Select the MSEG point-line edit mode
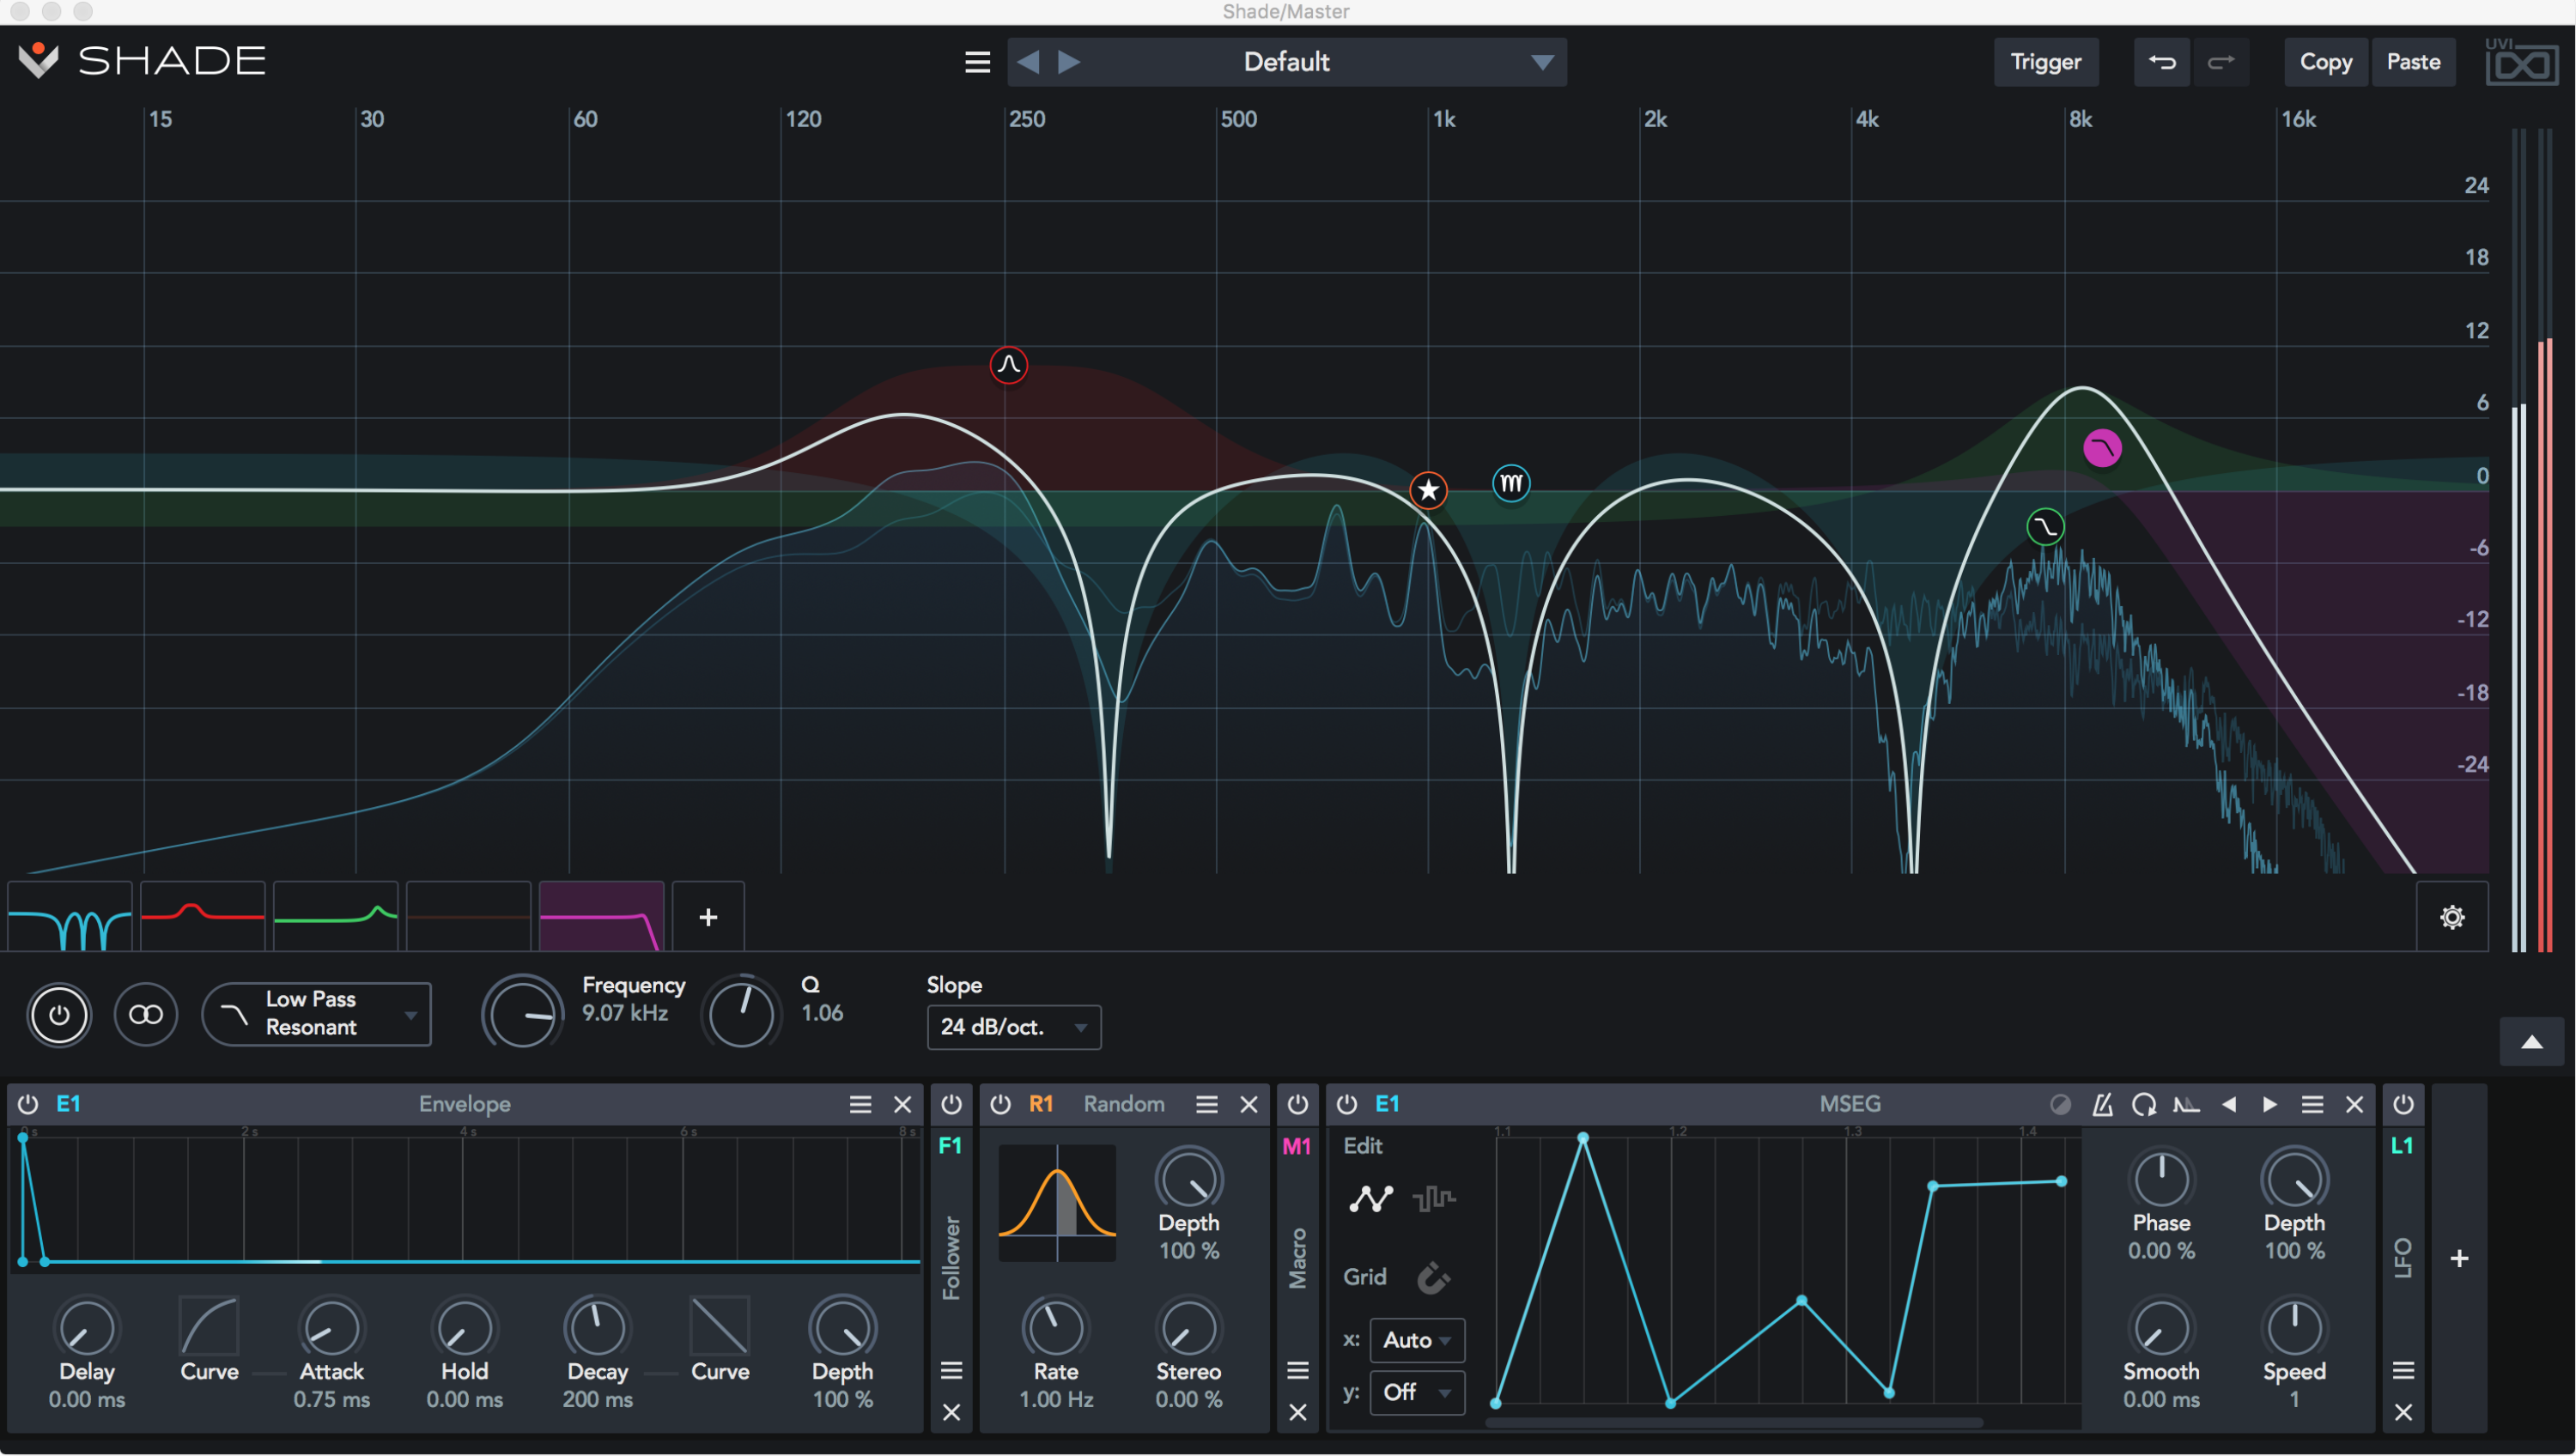This screenshot has width=2576, height=1456. coord(1371,1199)
